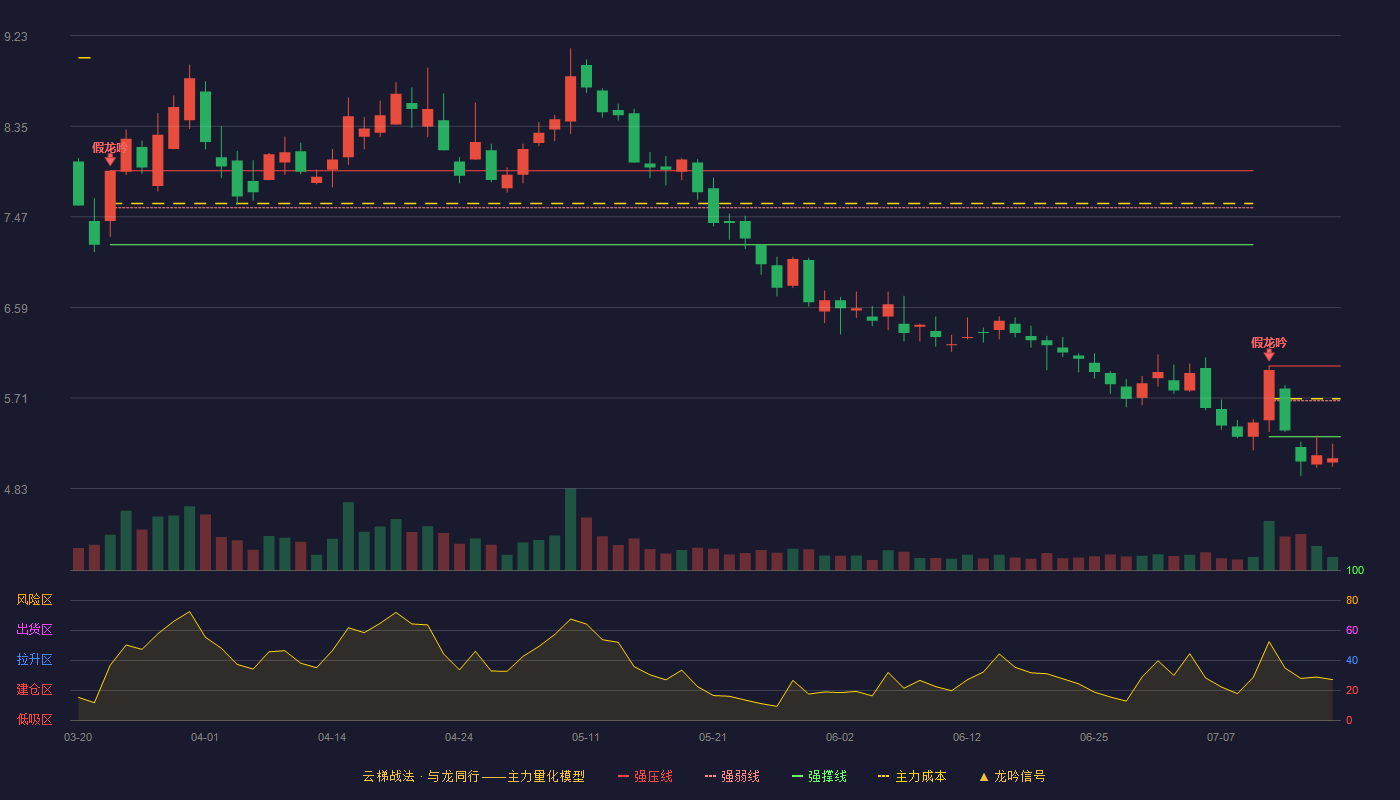Click the 建仓区 zone label

pos(34,690)
